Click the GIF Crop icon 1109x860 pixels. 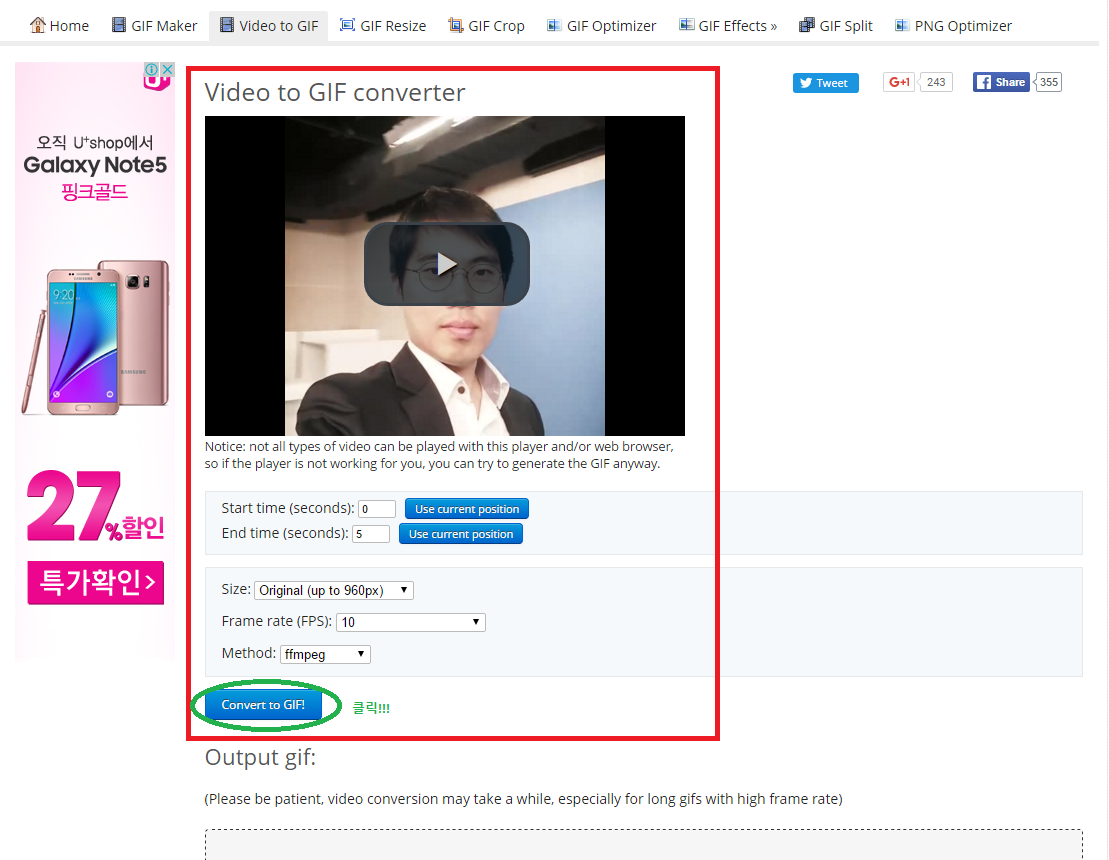click(455, 25)
